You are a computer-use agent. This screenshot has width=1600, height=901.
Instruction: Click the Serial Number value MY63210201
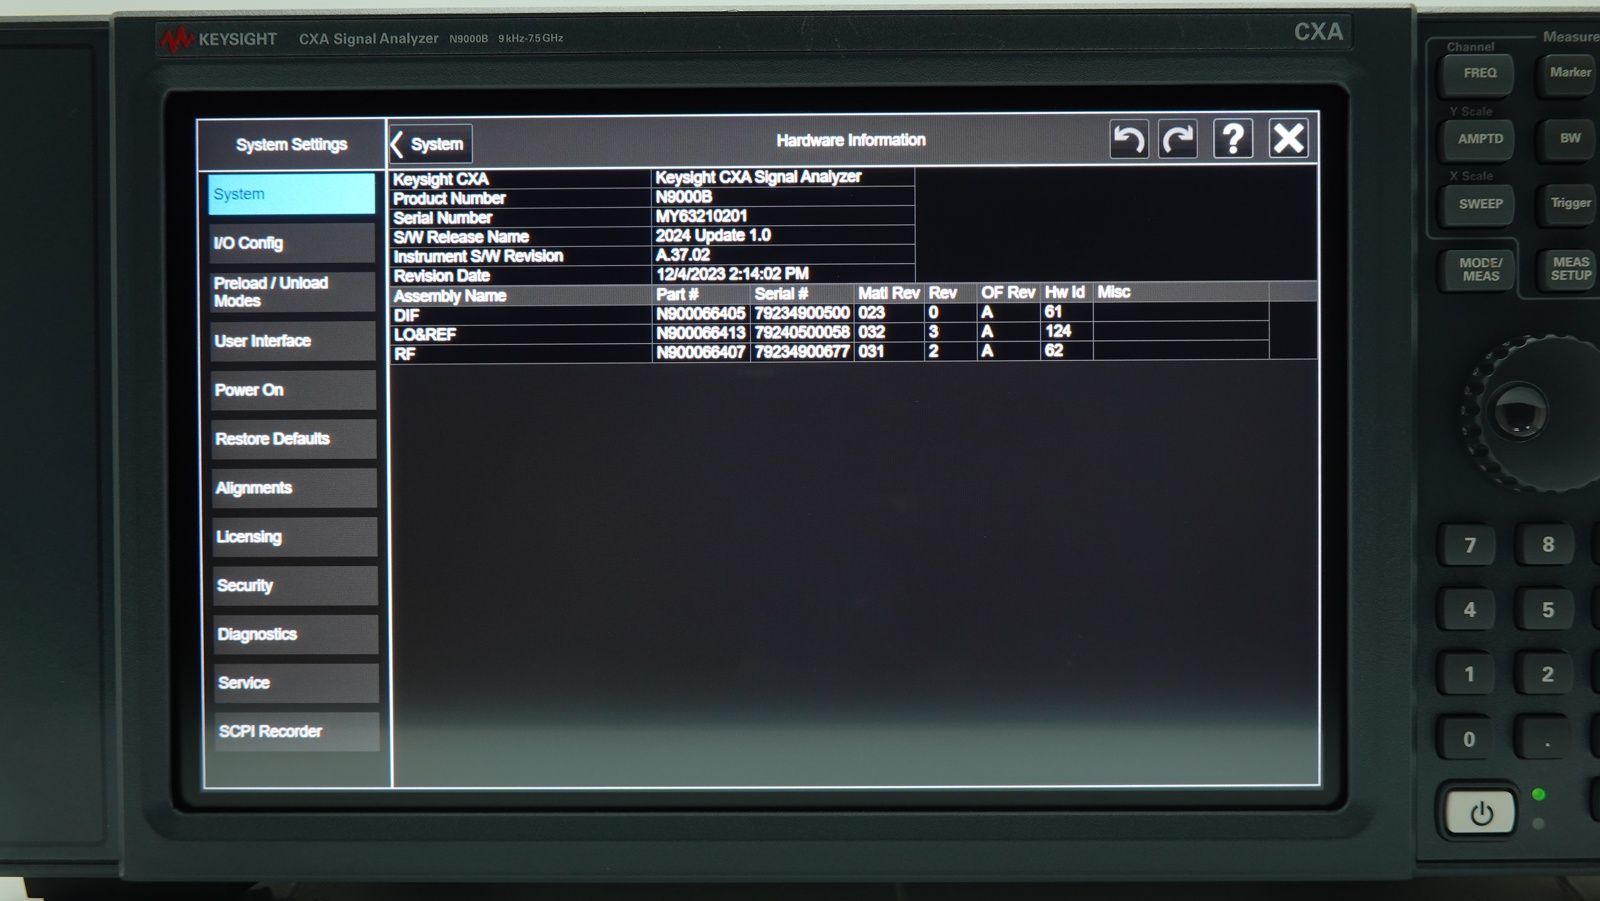[x=701, y=216]
